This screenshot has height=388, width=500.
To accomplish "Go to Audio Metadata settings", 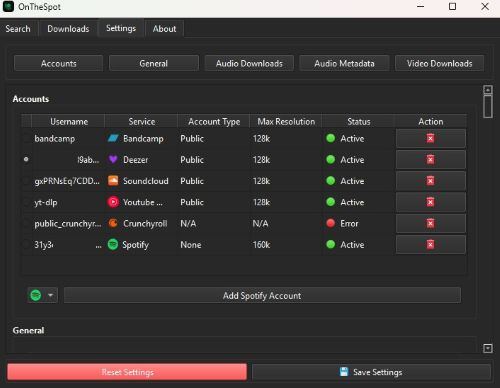I will (344, 63).
